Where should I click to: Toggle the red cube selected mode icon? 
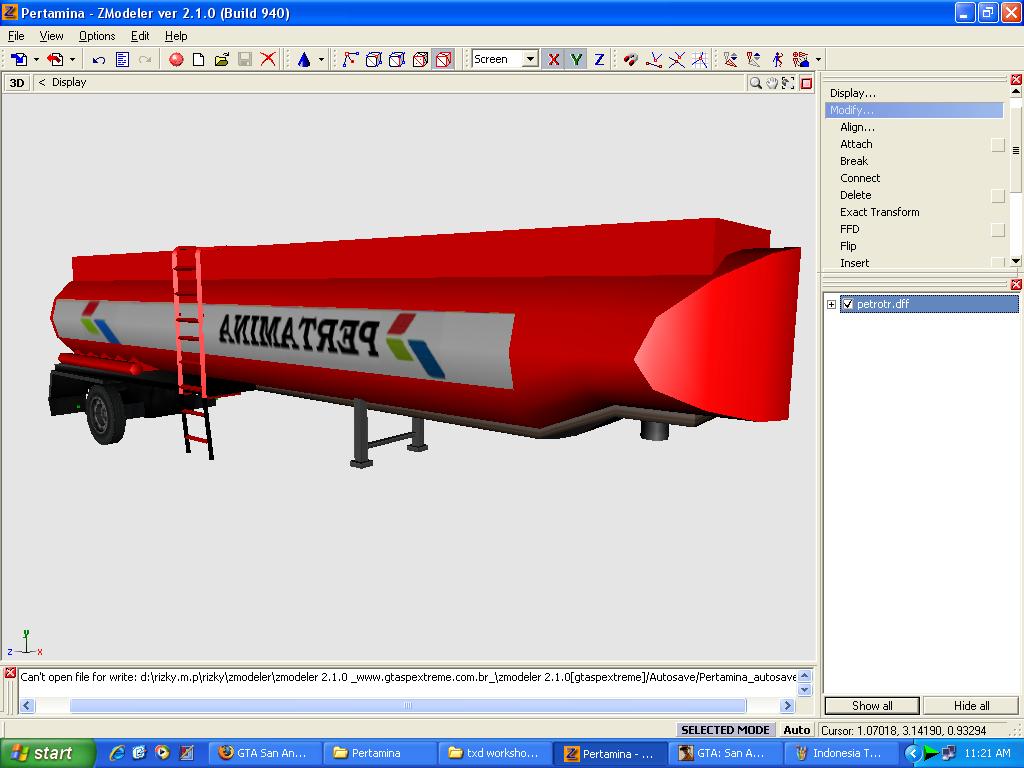pyautogui.click(x=444, y=60)
